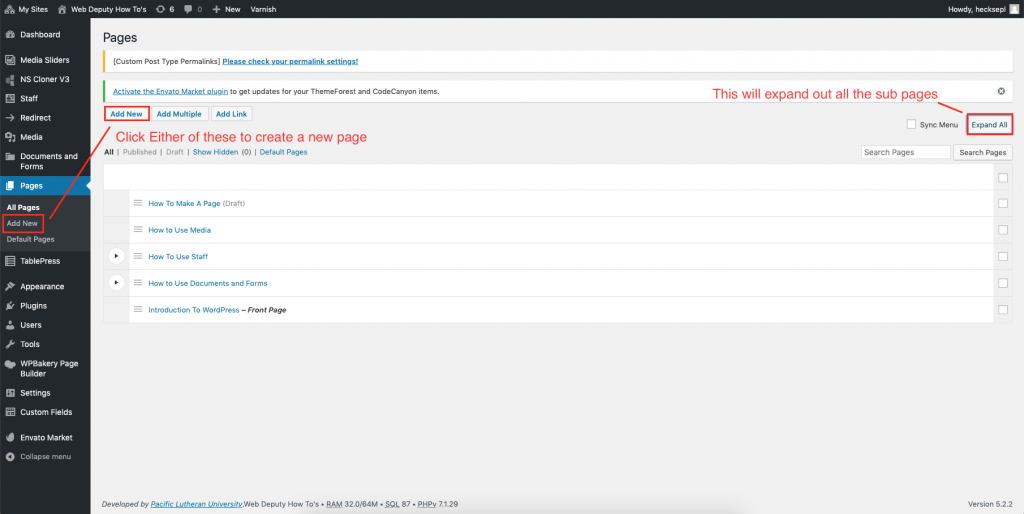
Task: Dismiss the Envato Market plugin notice
Action: coord(1001,91)
